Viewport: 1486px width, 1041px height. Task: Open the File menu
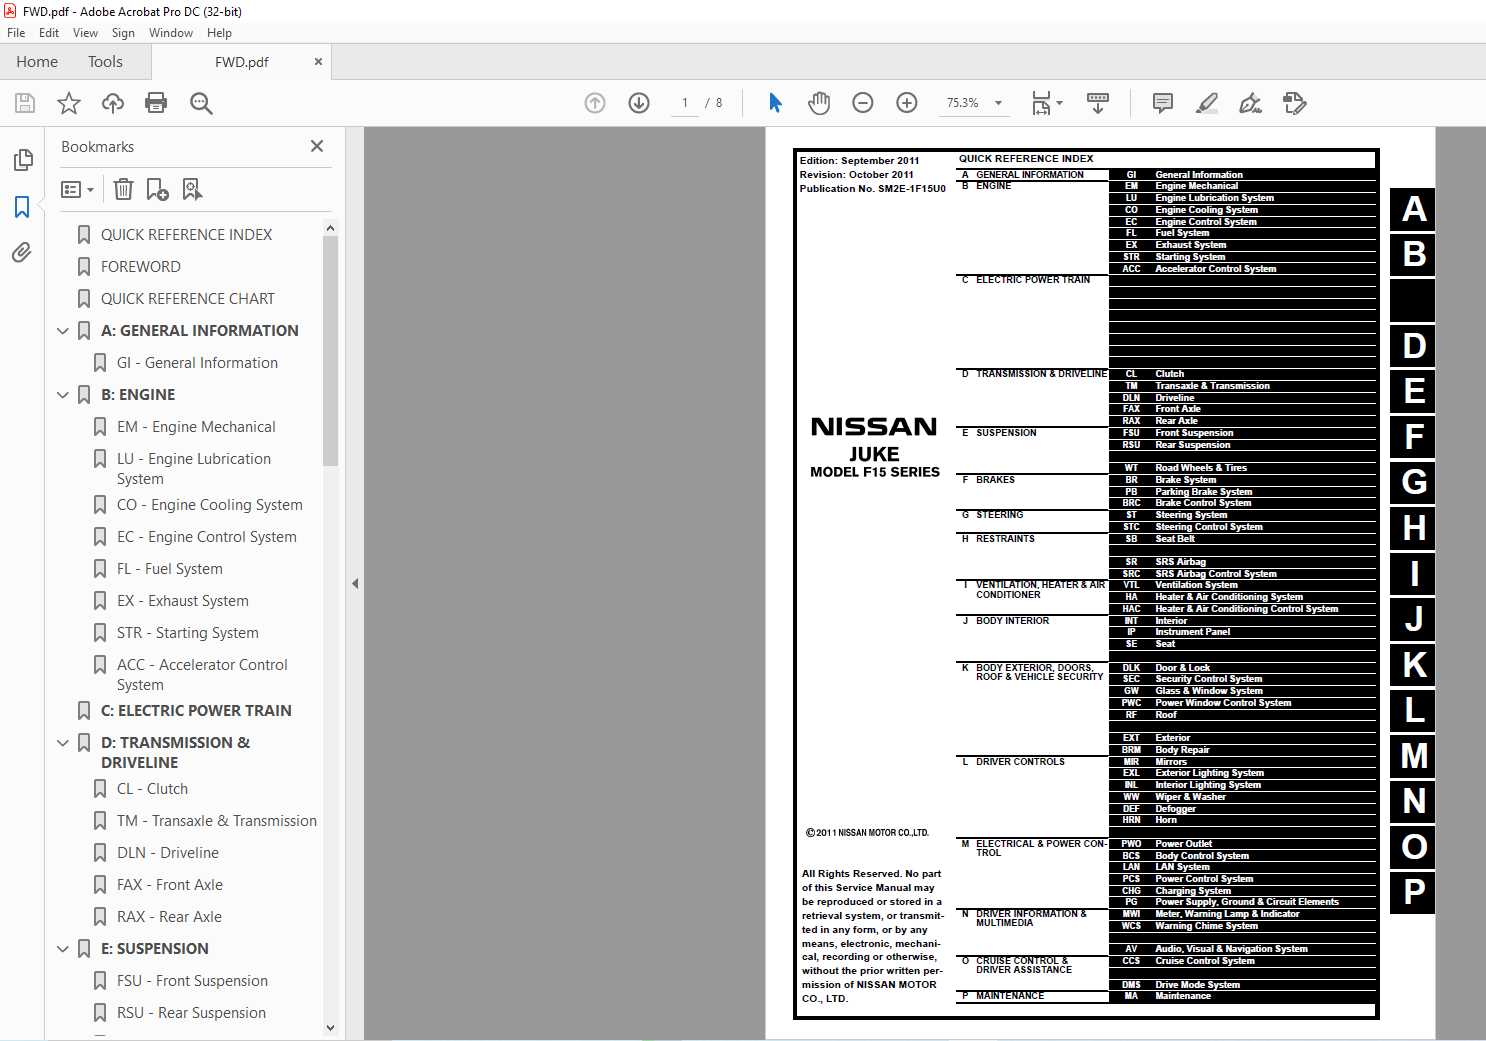click(16, 33)
